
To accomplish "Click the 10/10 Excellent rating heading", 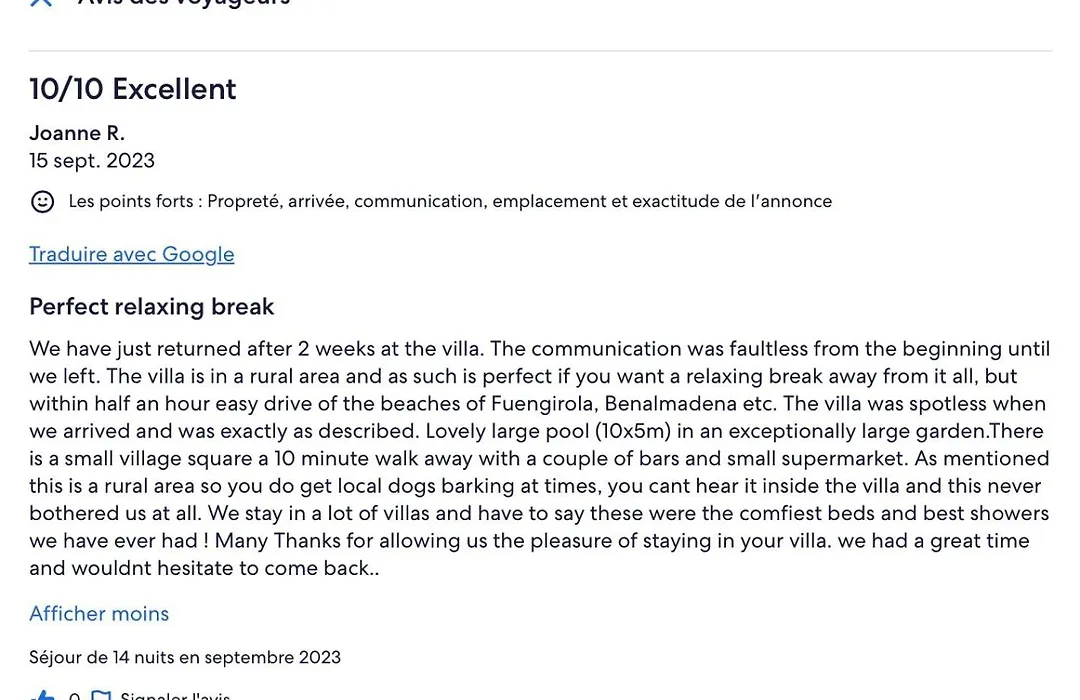I will (x=133, y=89).
